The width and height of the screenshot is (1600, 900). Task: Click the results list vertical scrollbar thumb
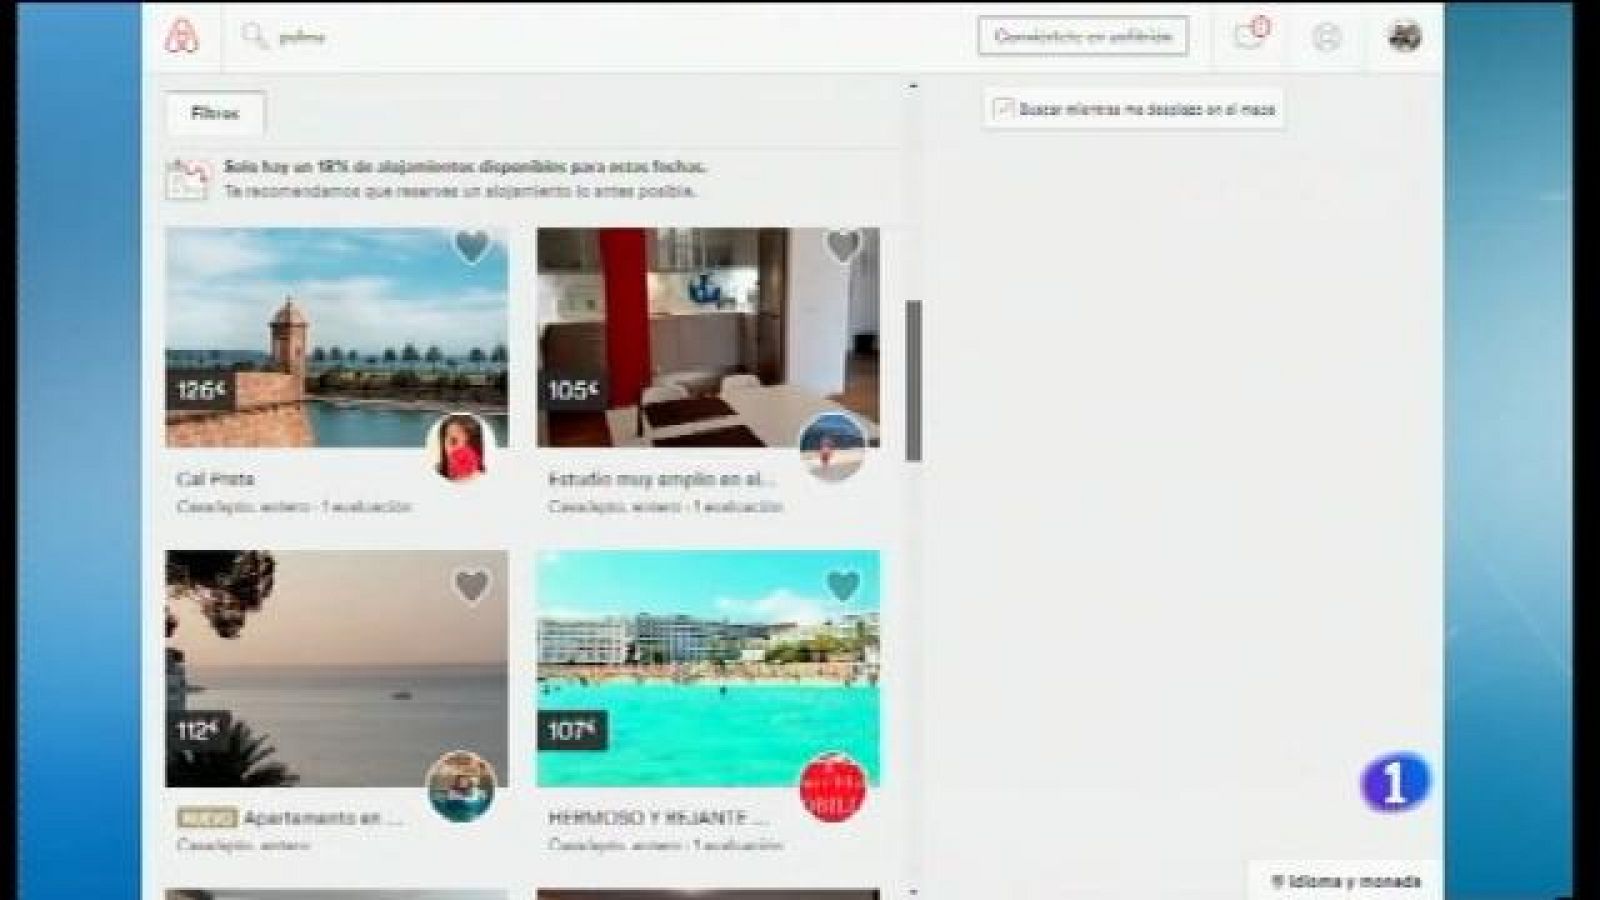pyautogui.click(x=913, y=380)
